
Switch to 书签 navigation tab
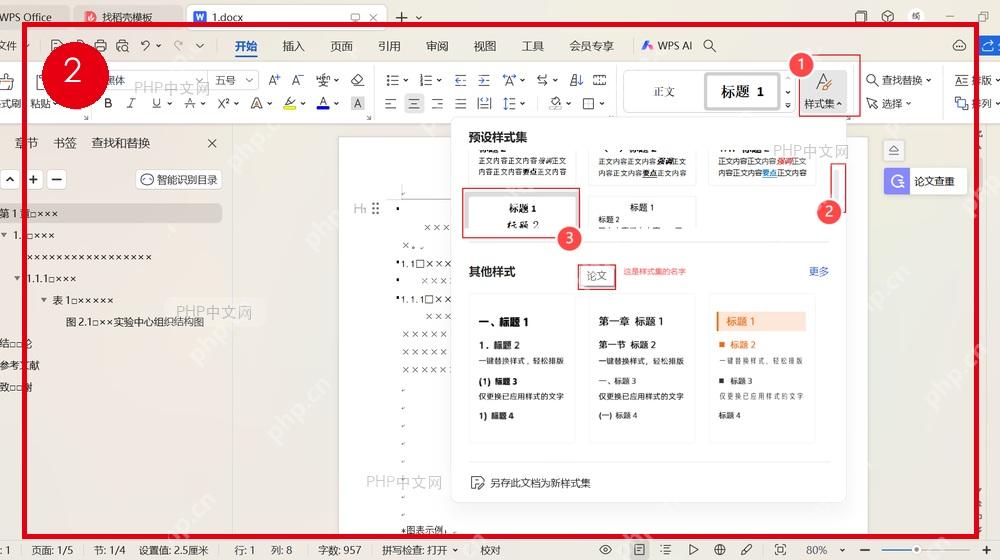[x=64, y=143]
